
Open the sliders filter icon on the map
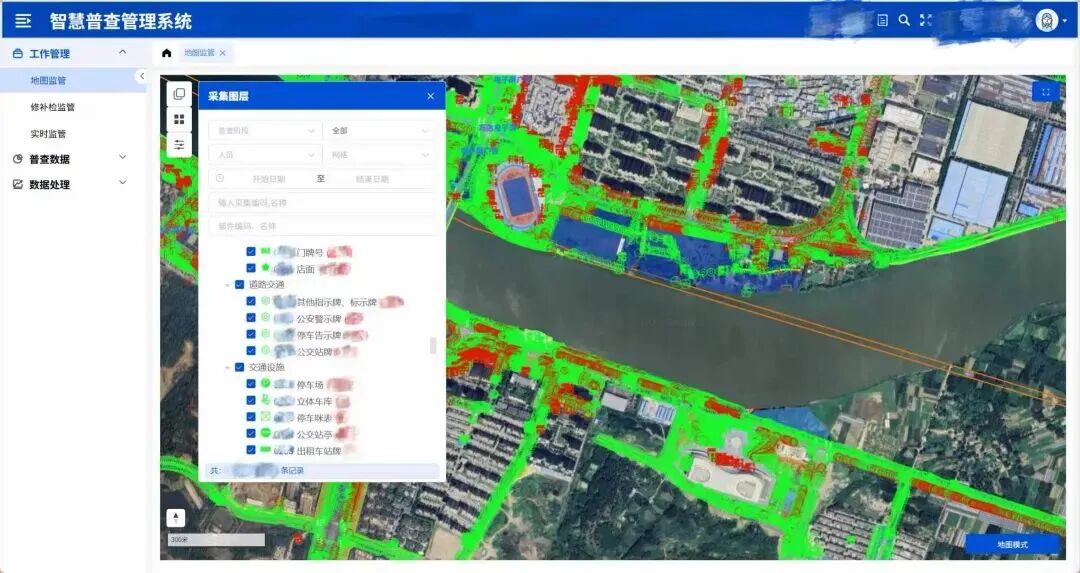(x=179, y=145)
